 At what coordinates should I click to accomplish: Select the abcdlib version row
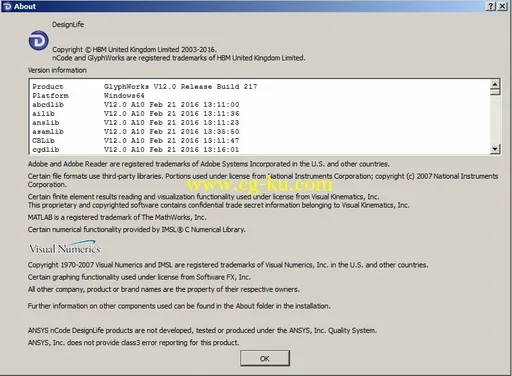[x=136, y=105]
